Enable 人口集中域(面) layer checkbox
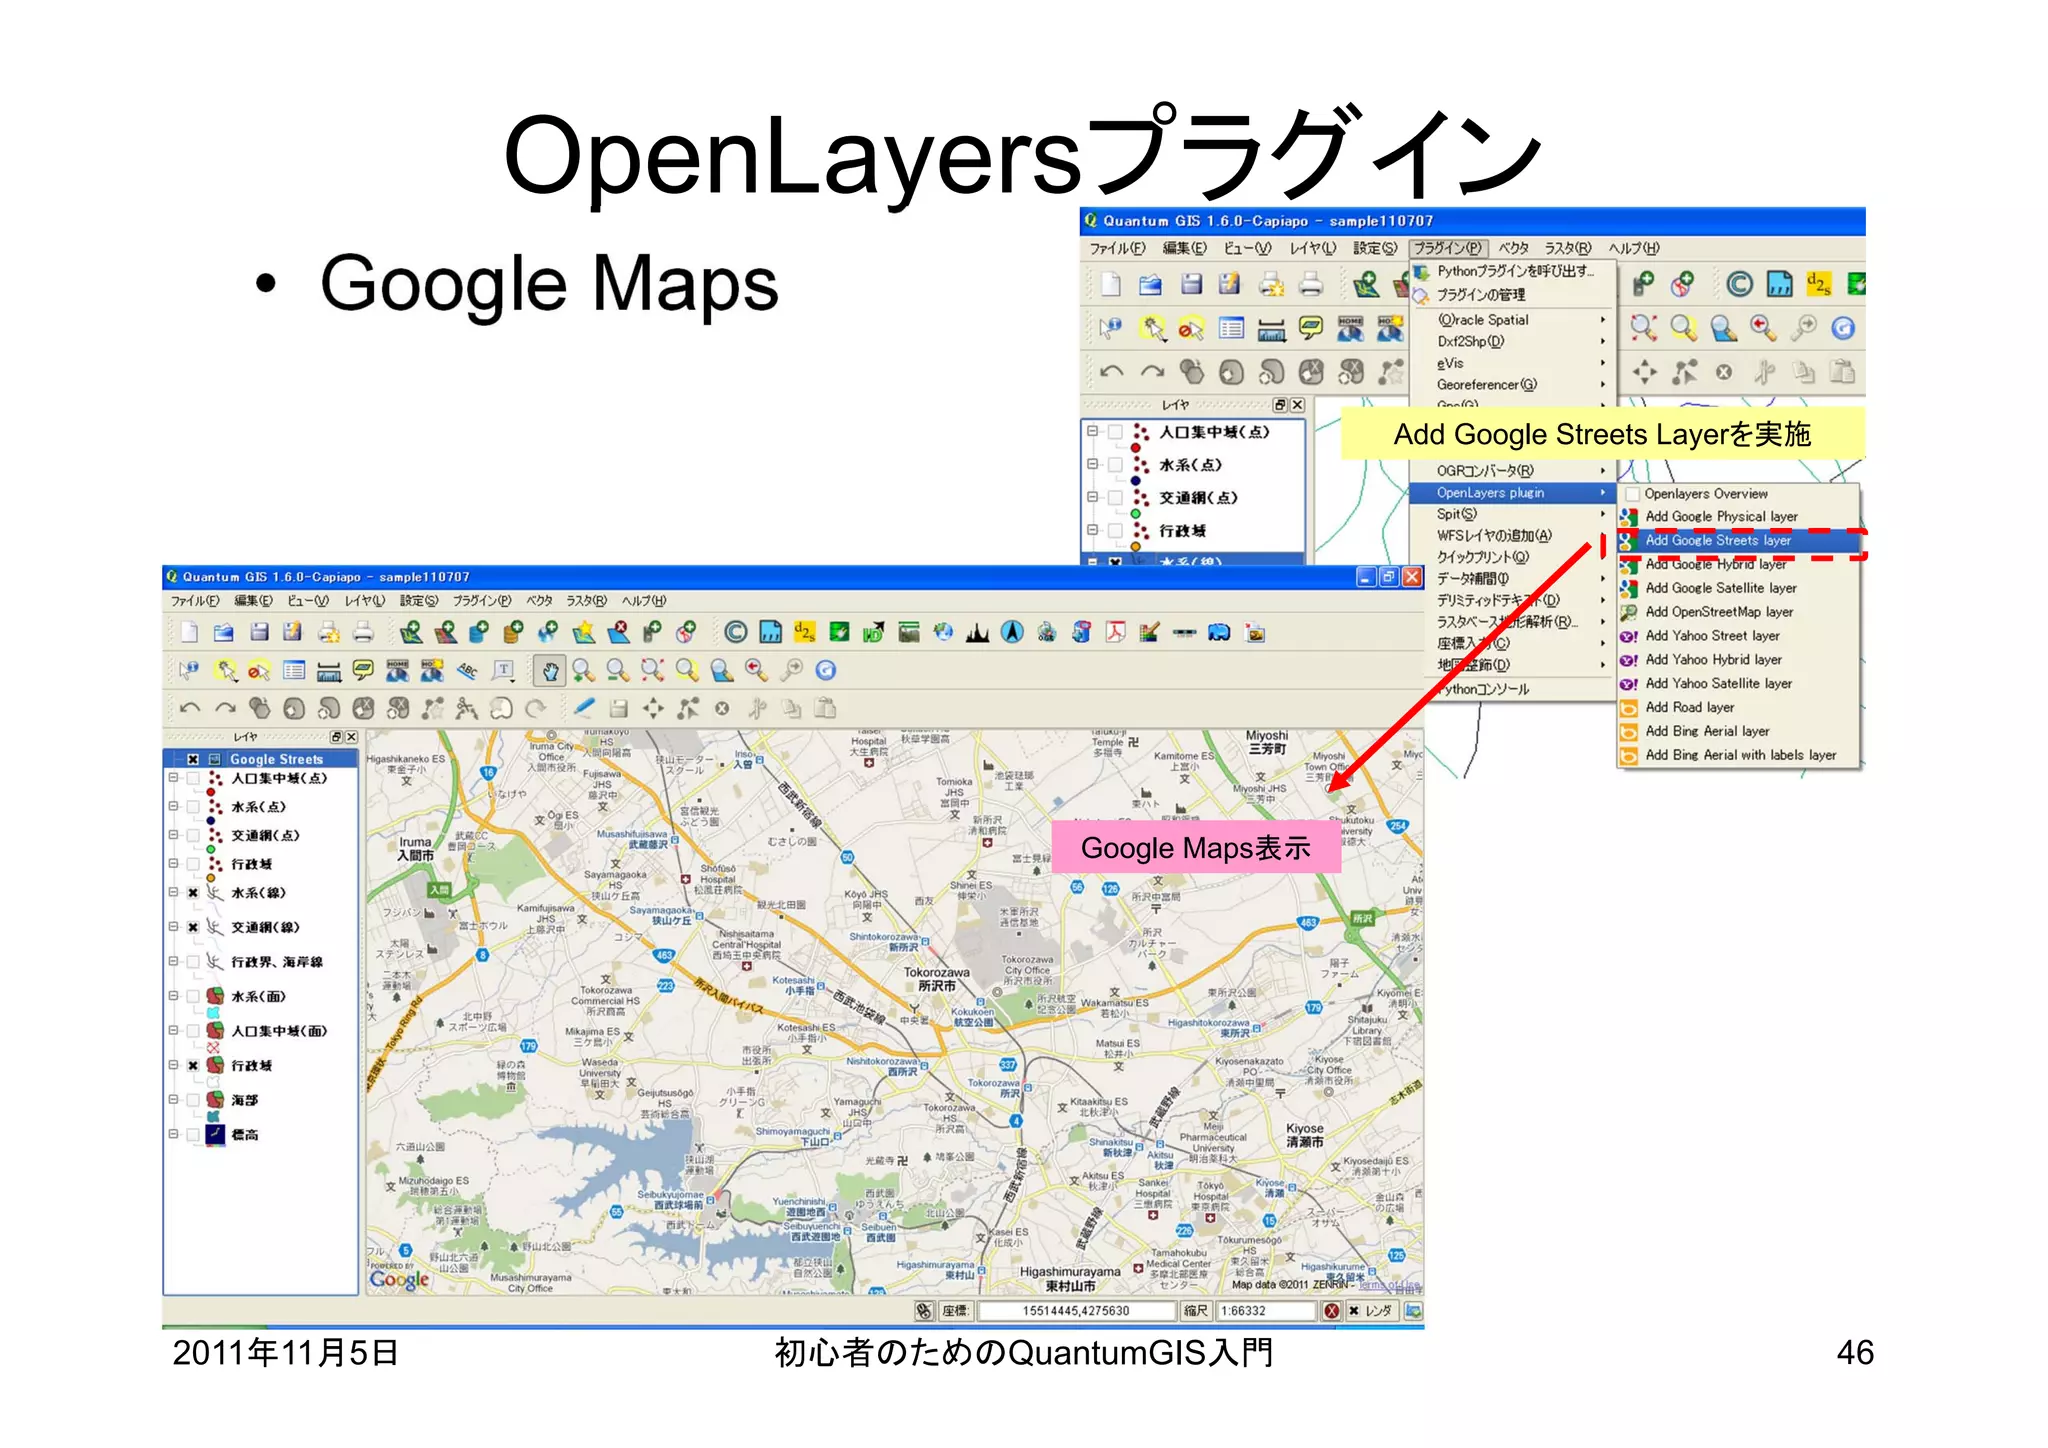Image resolution: width=2048 pixels, height=1448 pixels. [193, 1031]
